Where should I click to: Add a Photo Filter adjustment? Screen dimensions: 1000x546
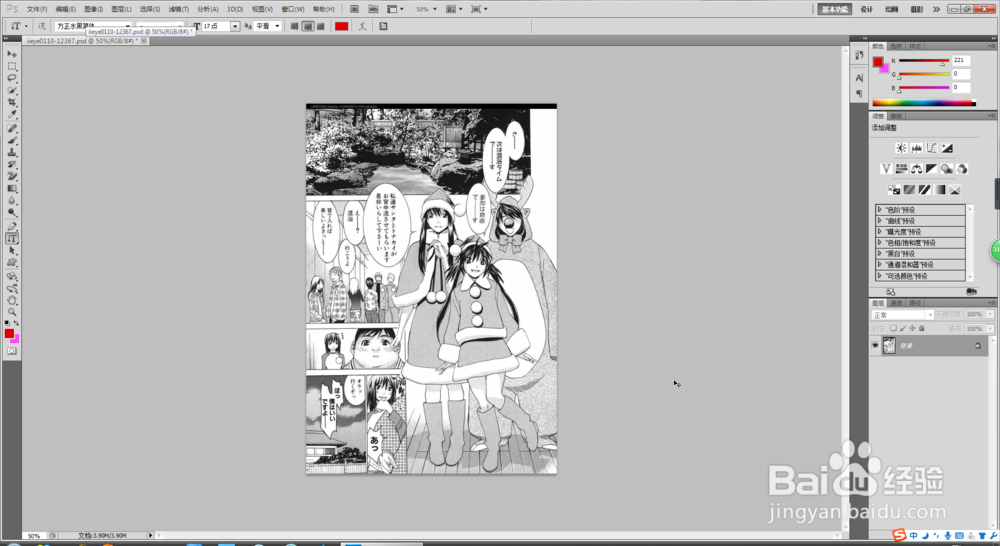[947, 169]
